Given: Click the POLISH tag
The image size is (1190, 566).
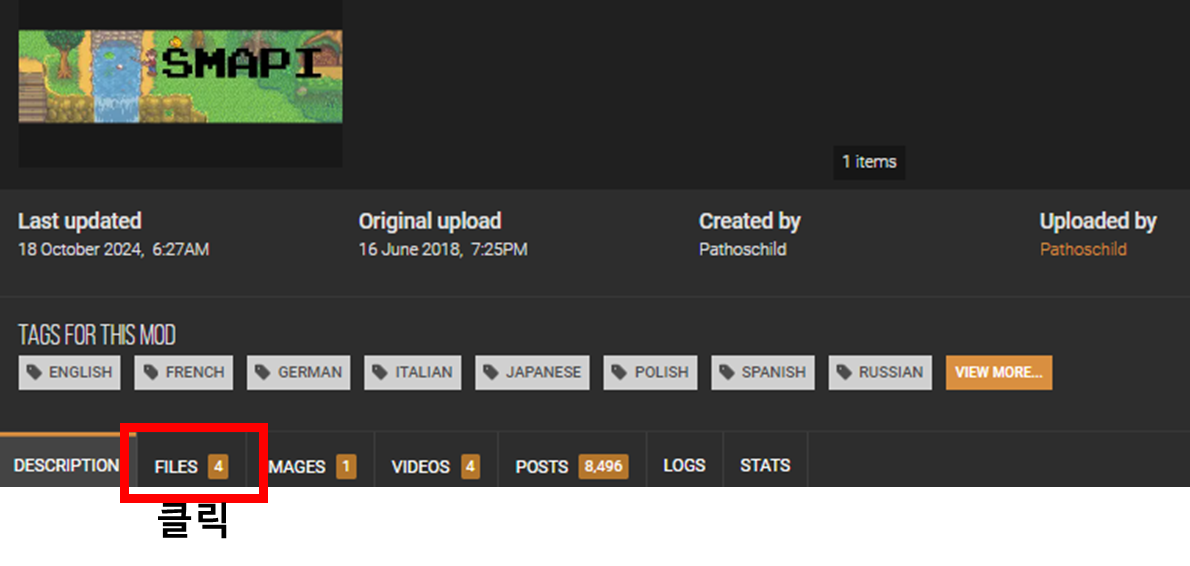Looking at the screenshot, I should pos(650,373).
